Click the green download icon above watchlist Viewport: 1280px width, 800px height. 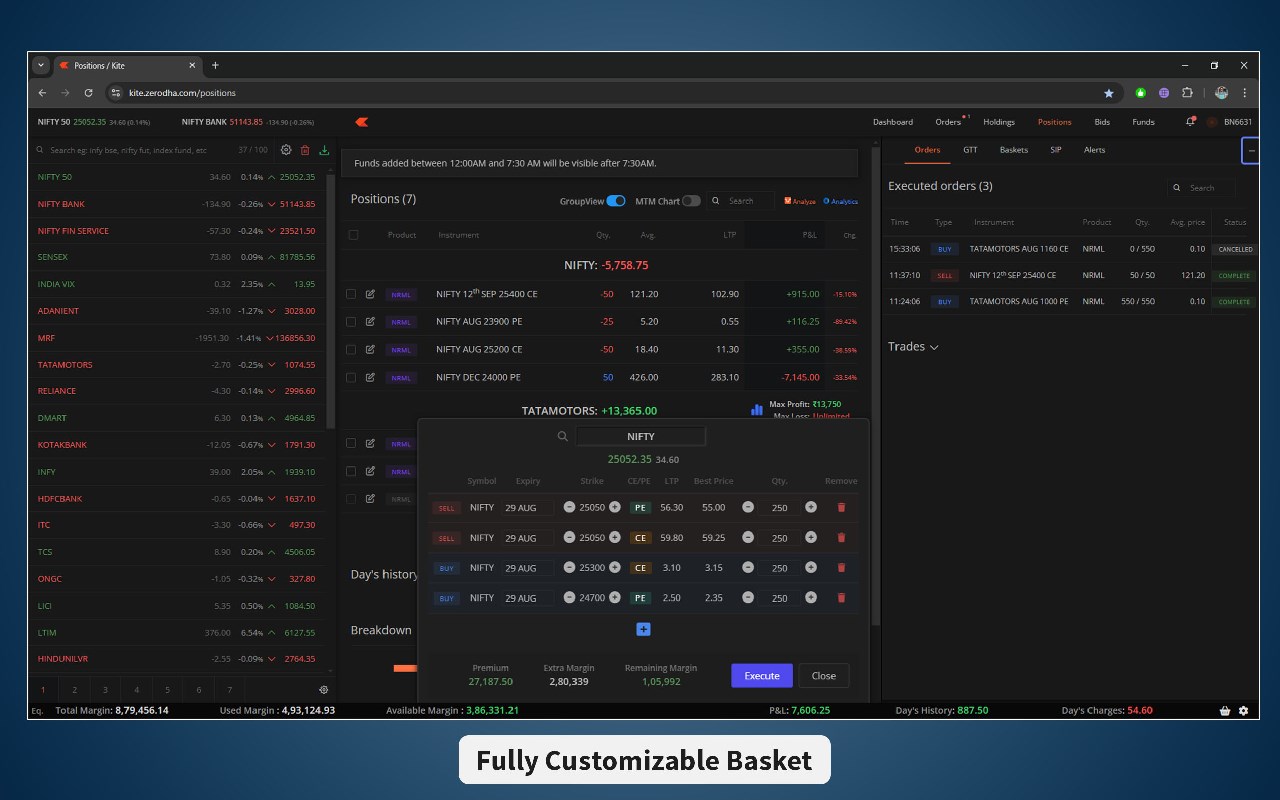click(324, 150)
